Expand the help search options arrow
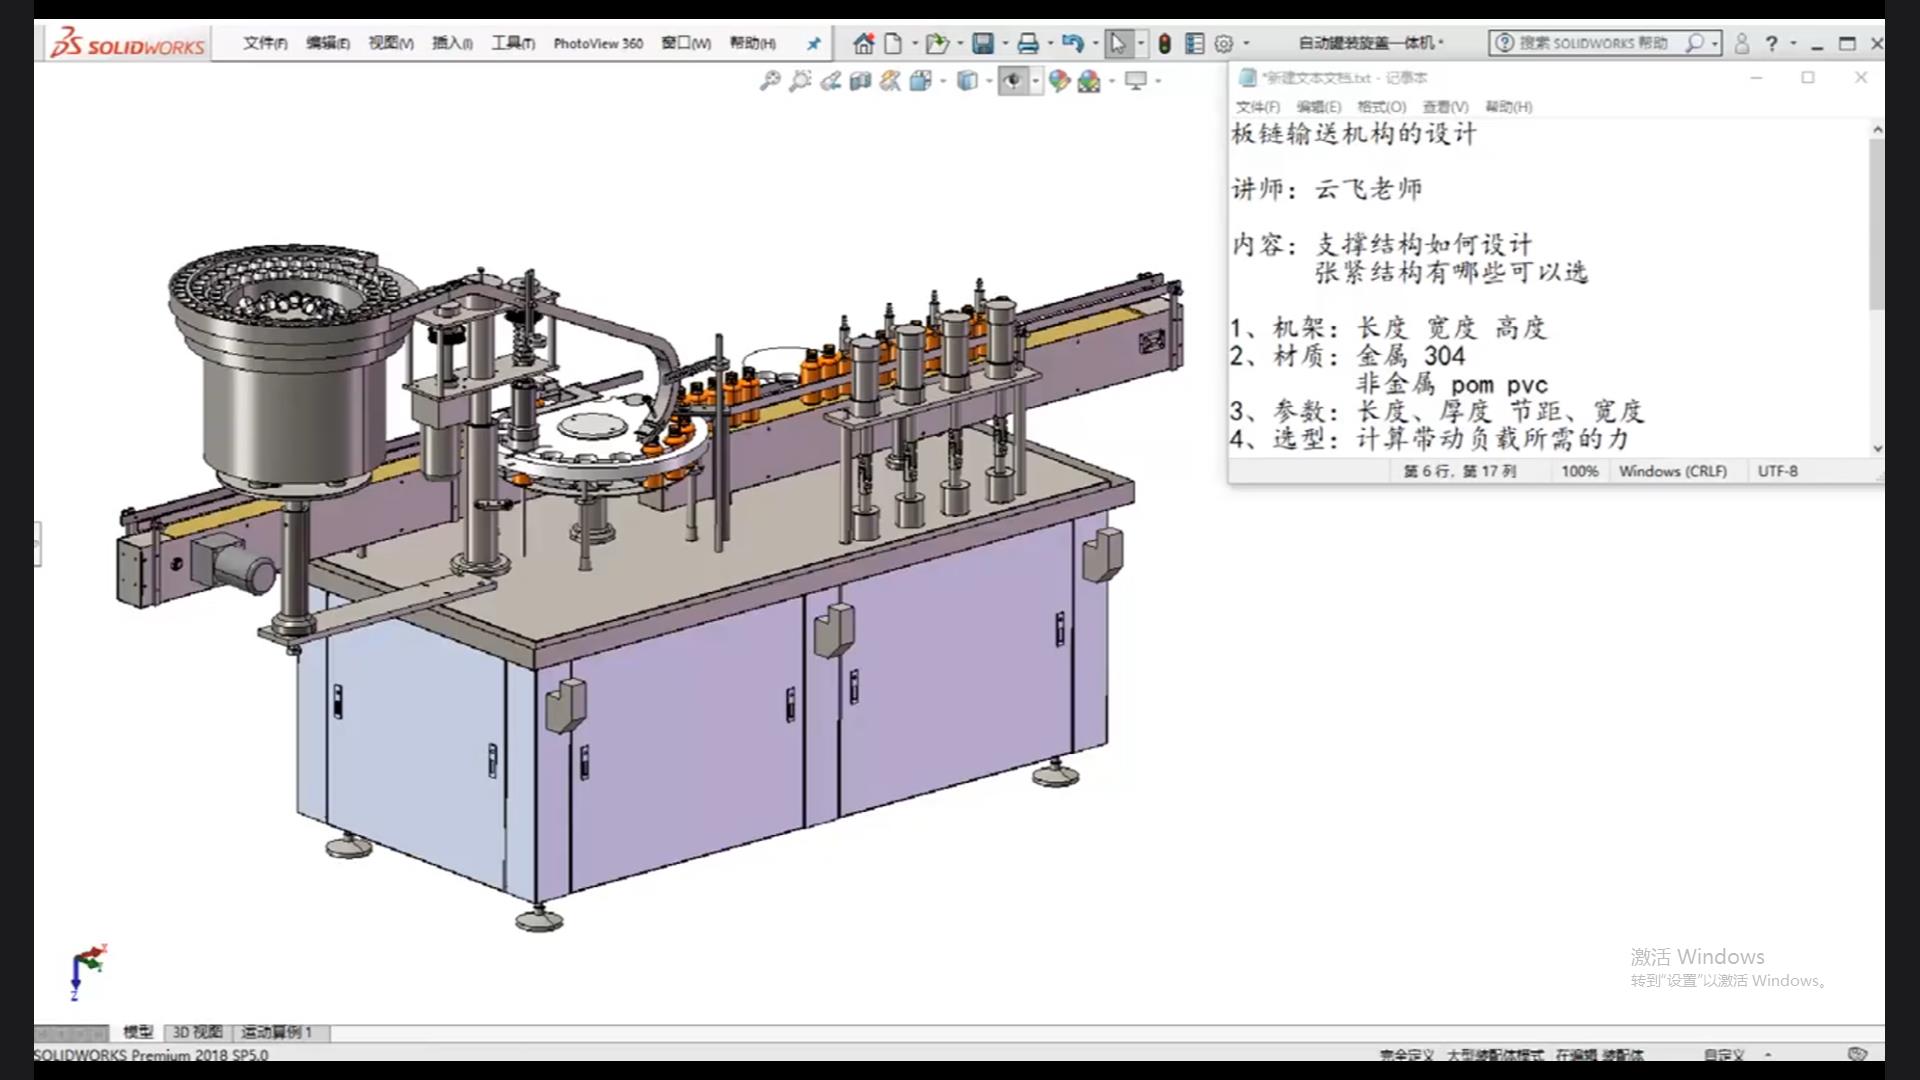 pyautogui.click(x=1714, y=43)
